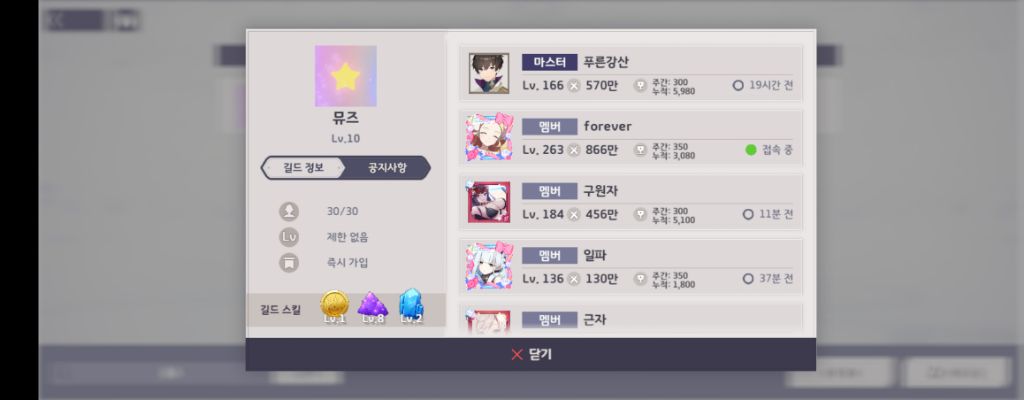Click the join type bookmark icon
Viewport: 1024px width, 400px height.
289,263
